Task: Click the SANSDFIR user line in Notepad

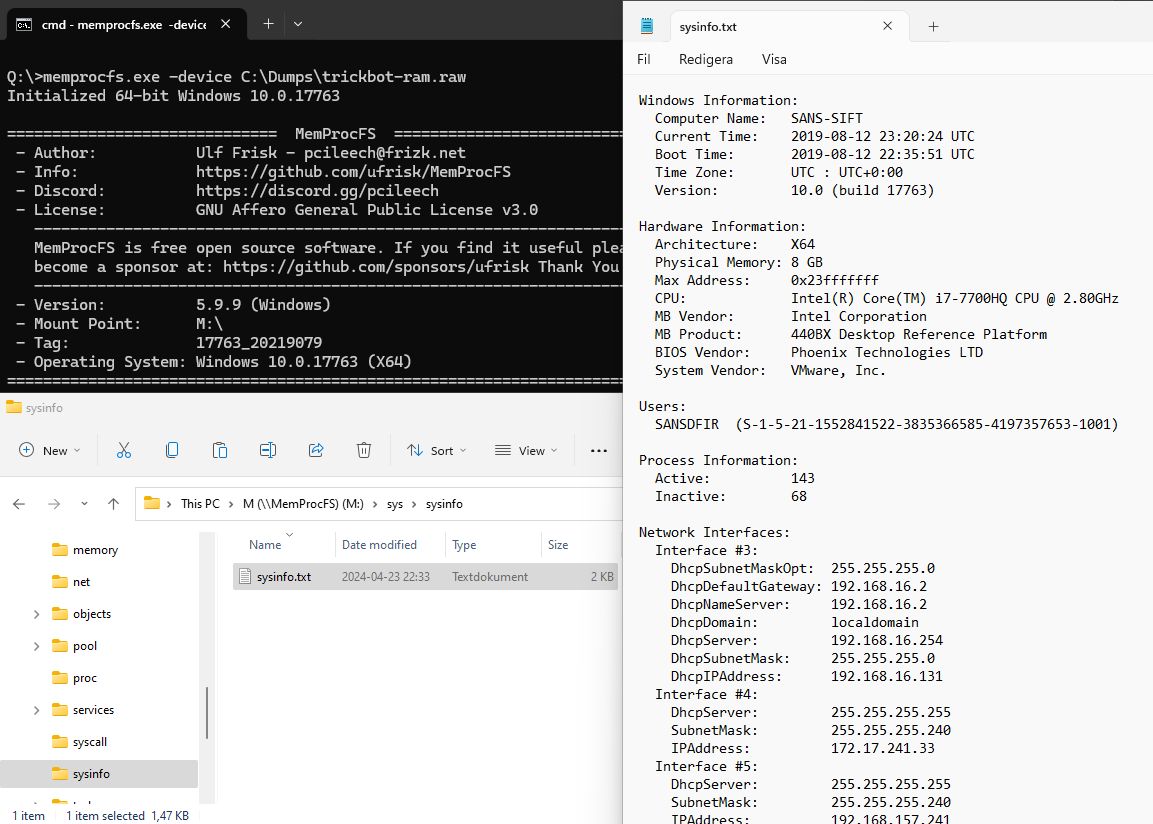Action: point(887,424)
